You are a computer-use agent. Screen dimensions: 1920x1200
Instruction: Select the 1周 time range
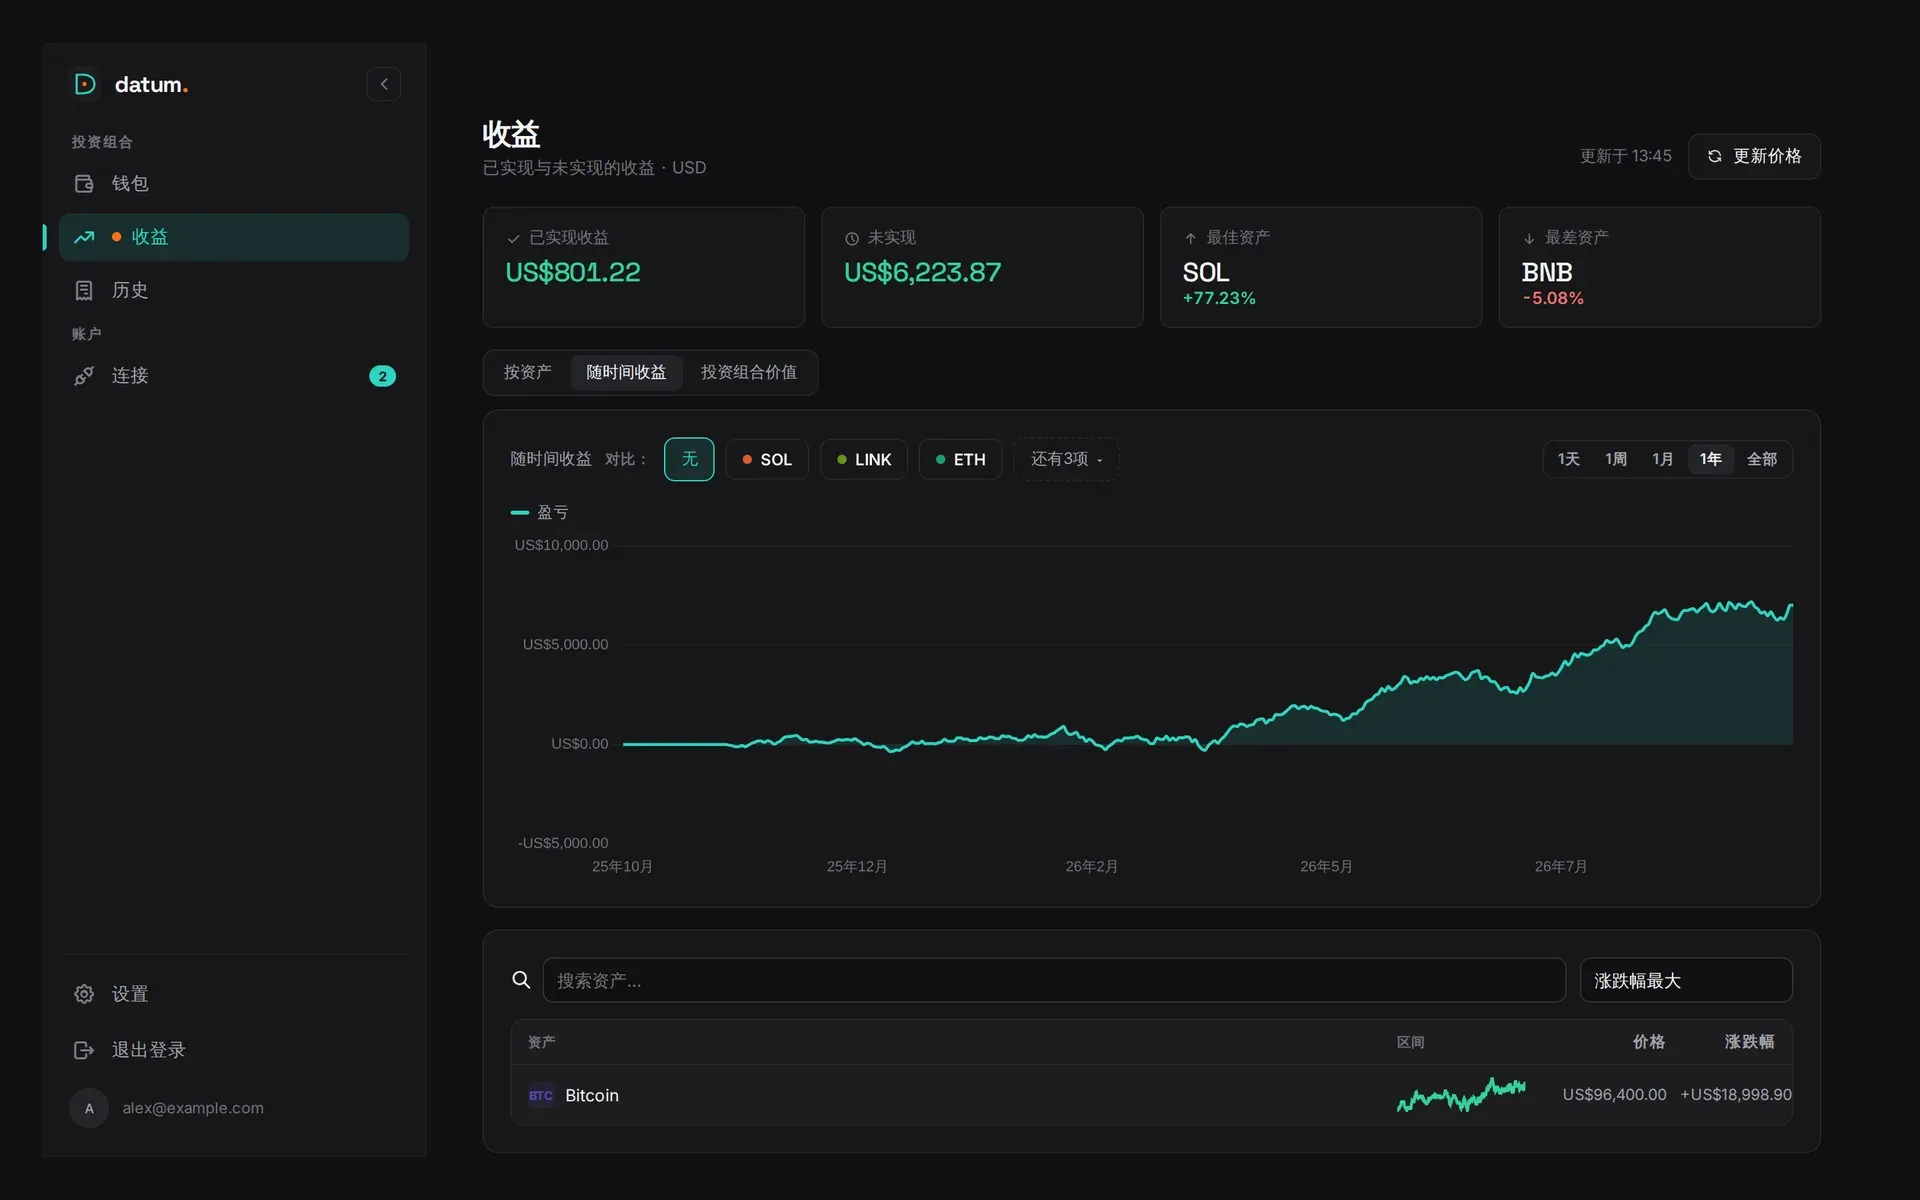[1616, 459]
